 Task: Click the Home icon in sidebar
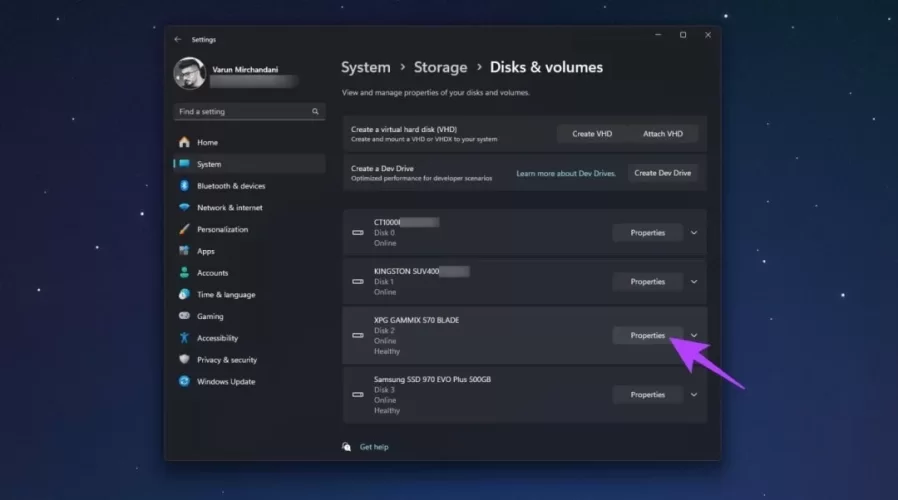click(184, 143)
